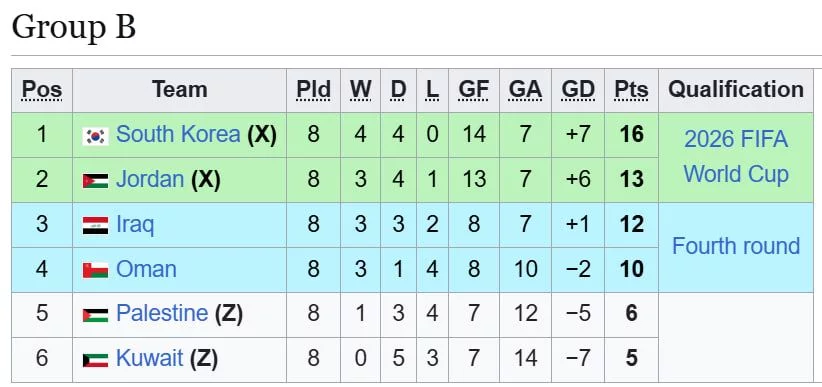Open the South Korea team link
822x387 pixels.
pyautogui.click(x=178, y=135)
